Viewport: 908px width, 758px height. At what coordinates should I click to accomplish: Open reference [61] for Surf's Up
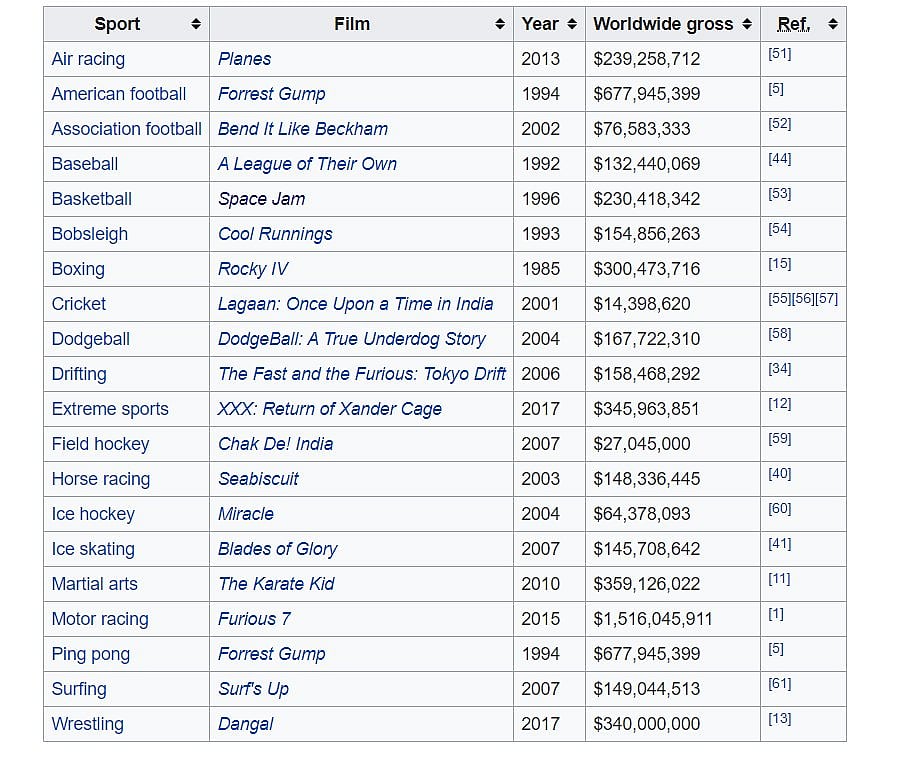(779, 684)
